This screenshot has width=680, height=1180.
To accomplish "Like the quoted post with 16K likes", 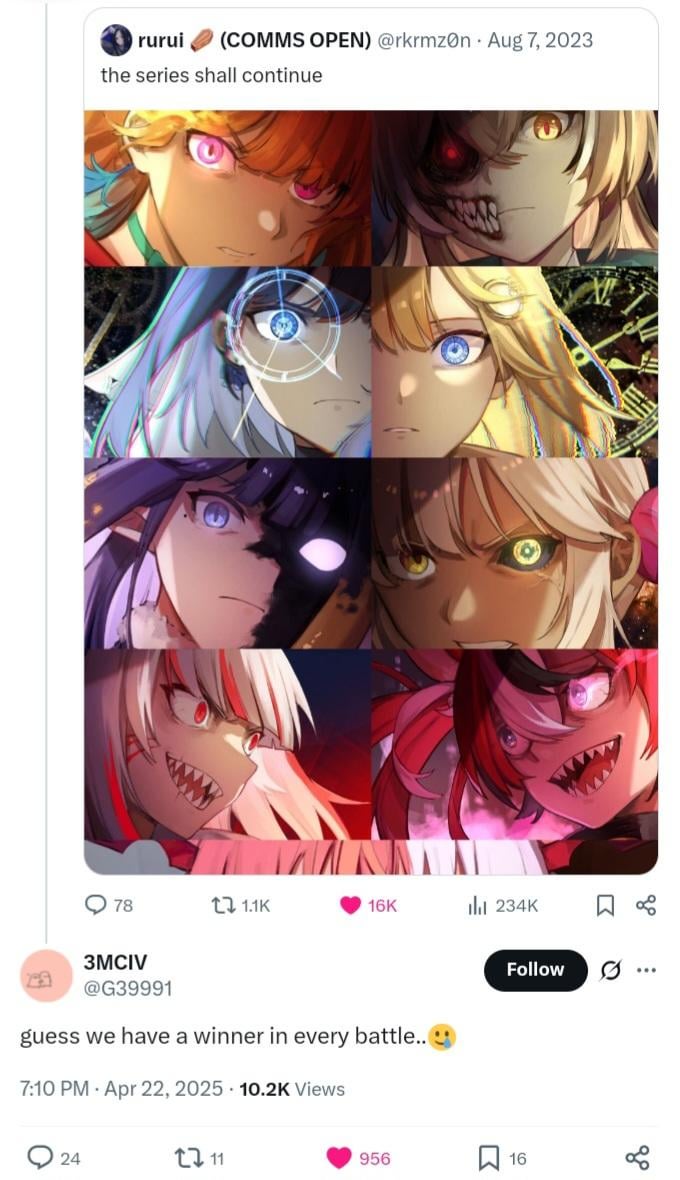I will click(x=368, y=905).
